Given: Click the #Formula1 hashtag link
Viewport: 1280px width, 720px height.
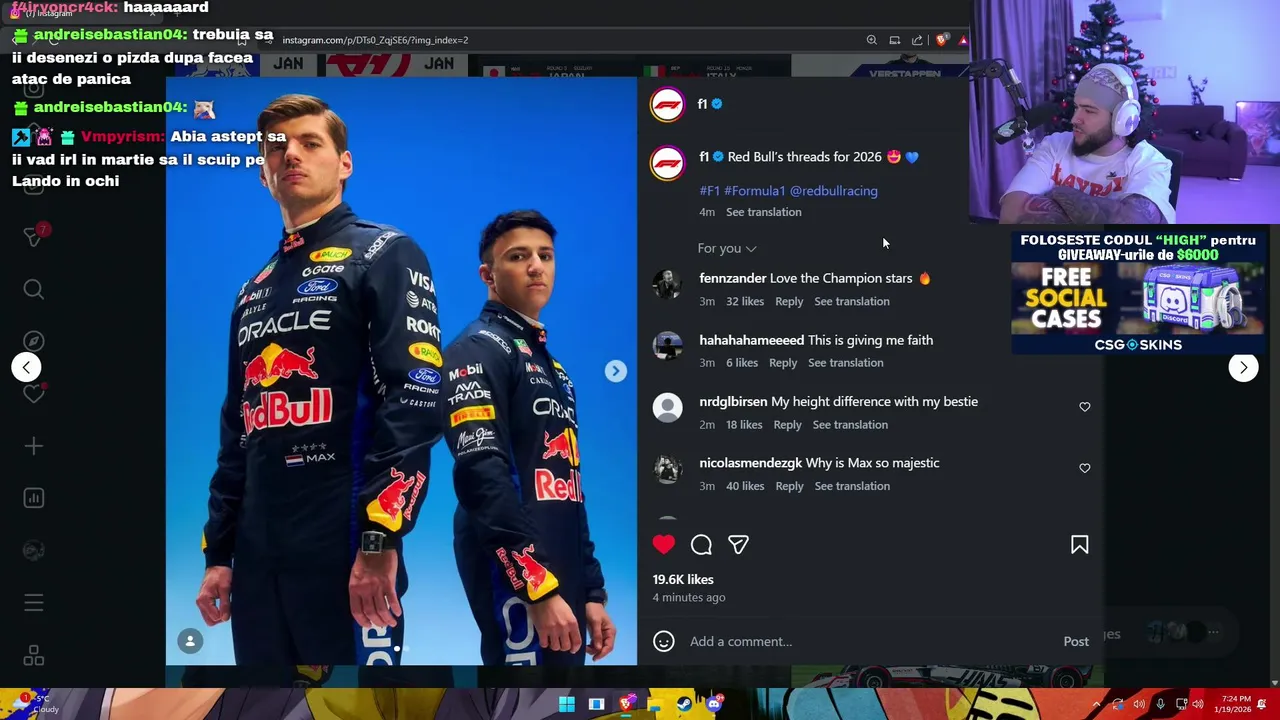Looking at the screenshot, I should [754, 190].
